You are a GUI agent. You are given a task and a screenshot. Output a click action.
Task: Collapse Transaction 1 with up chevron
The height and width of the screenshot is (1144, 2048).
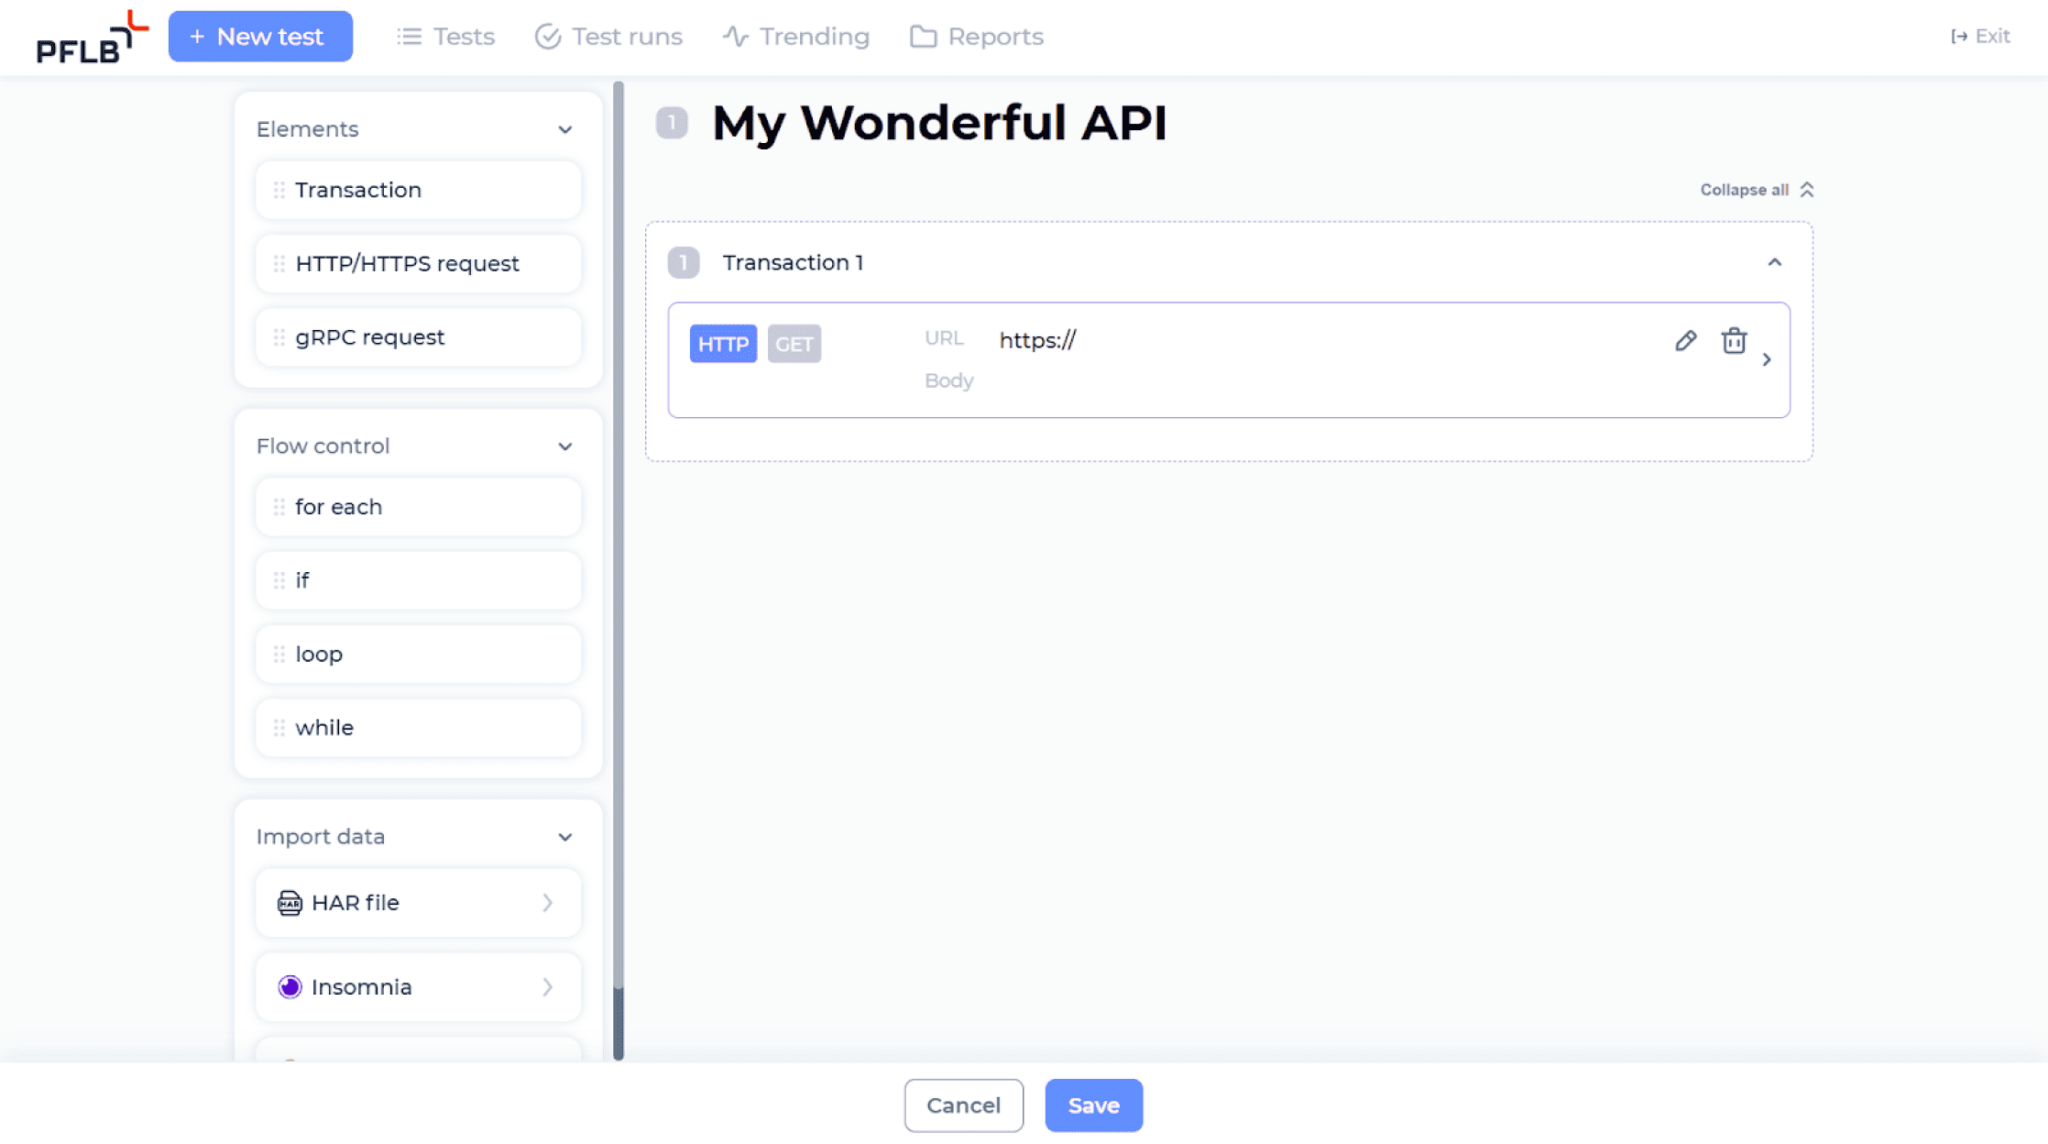tap(1775, 262)
